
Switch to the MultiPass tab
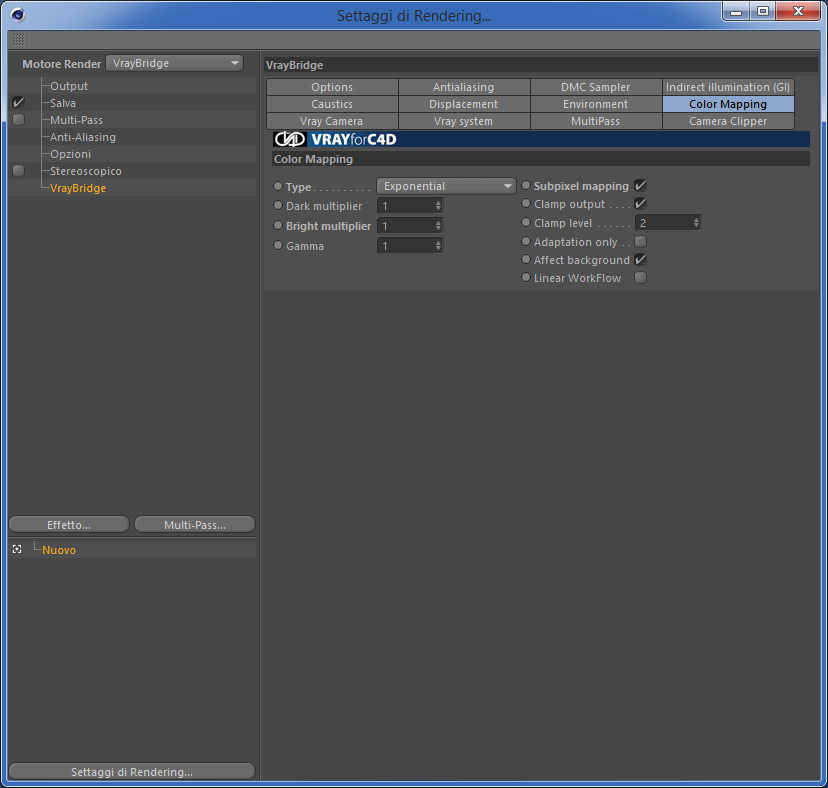[596, 121]
